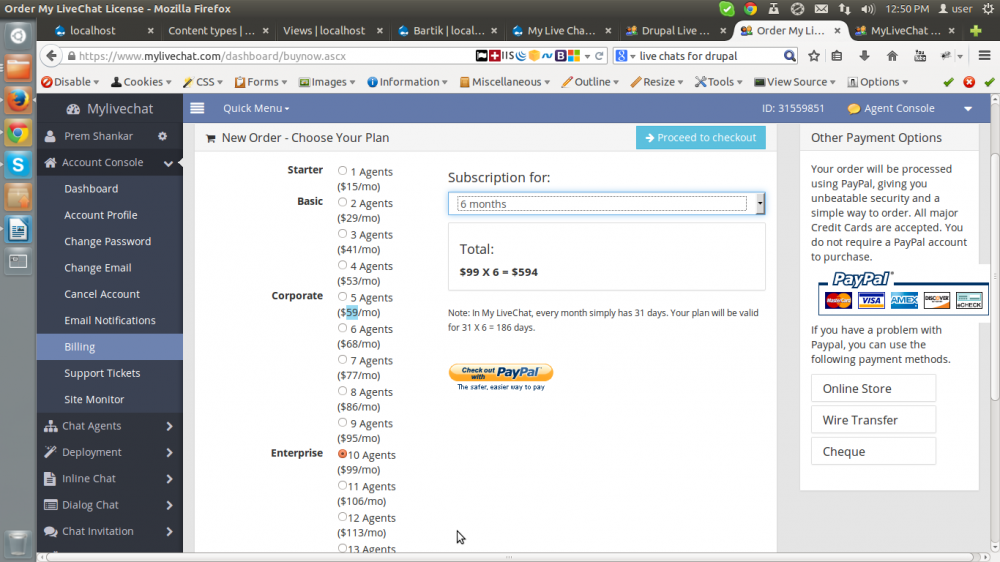Screen dimensions: 1000x562
Task: Expand the Quick Menu dropdown
Action: 256,108
